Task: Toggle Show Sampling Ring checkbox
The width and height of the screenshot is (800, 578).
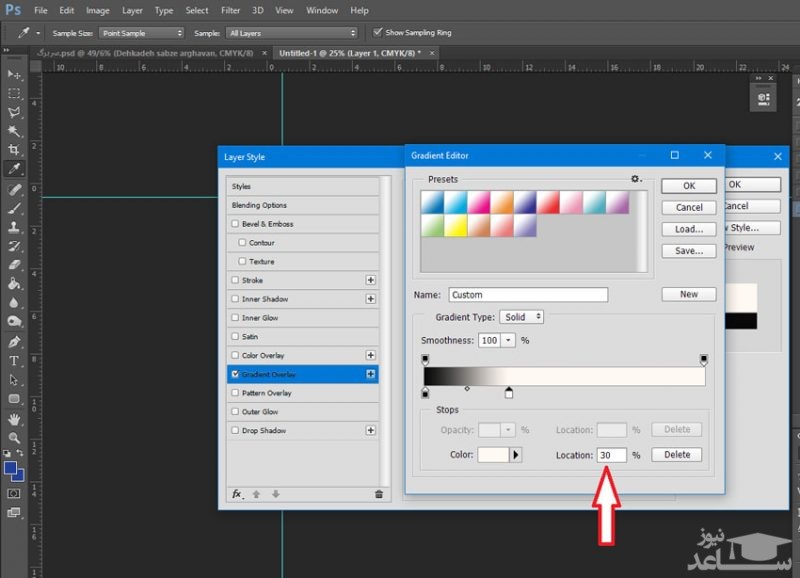Action: (x=376, y=32)
